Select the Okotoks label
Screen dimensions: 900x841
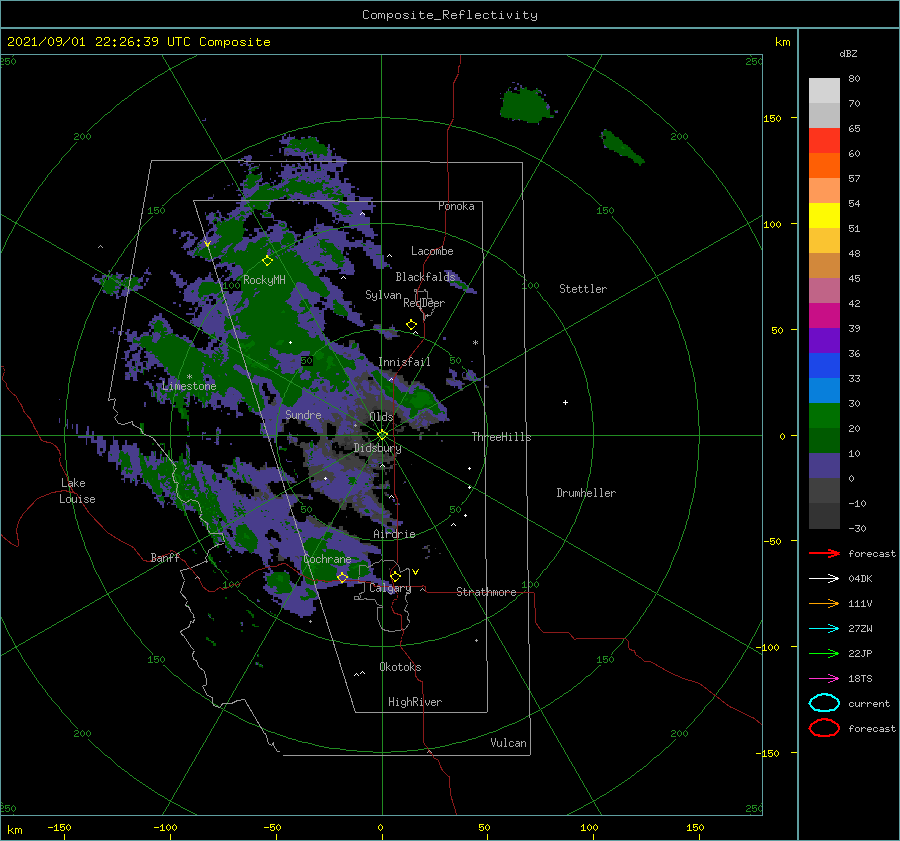click(400, 666)
